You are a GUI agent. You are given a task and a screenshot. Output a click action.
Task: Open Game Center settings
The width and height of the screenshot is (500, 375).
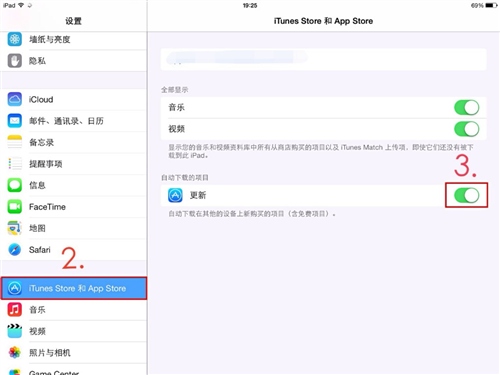73,369
